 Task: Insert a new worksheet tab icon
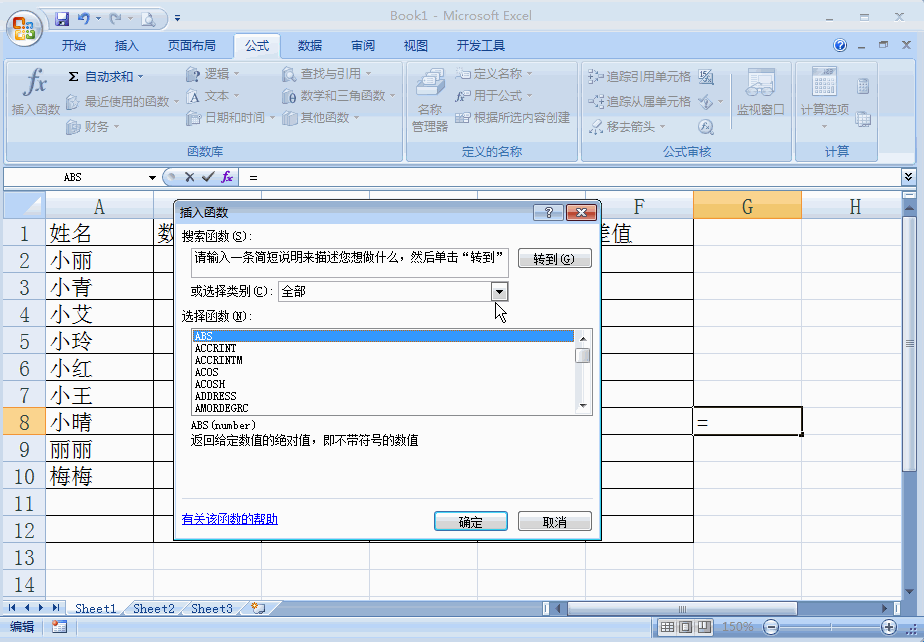[x=258, y=608]
